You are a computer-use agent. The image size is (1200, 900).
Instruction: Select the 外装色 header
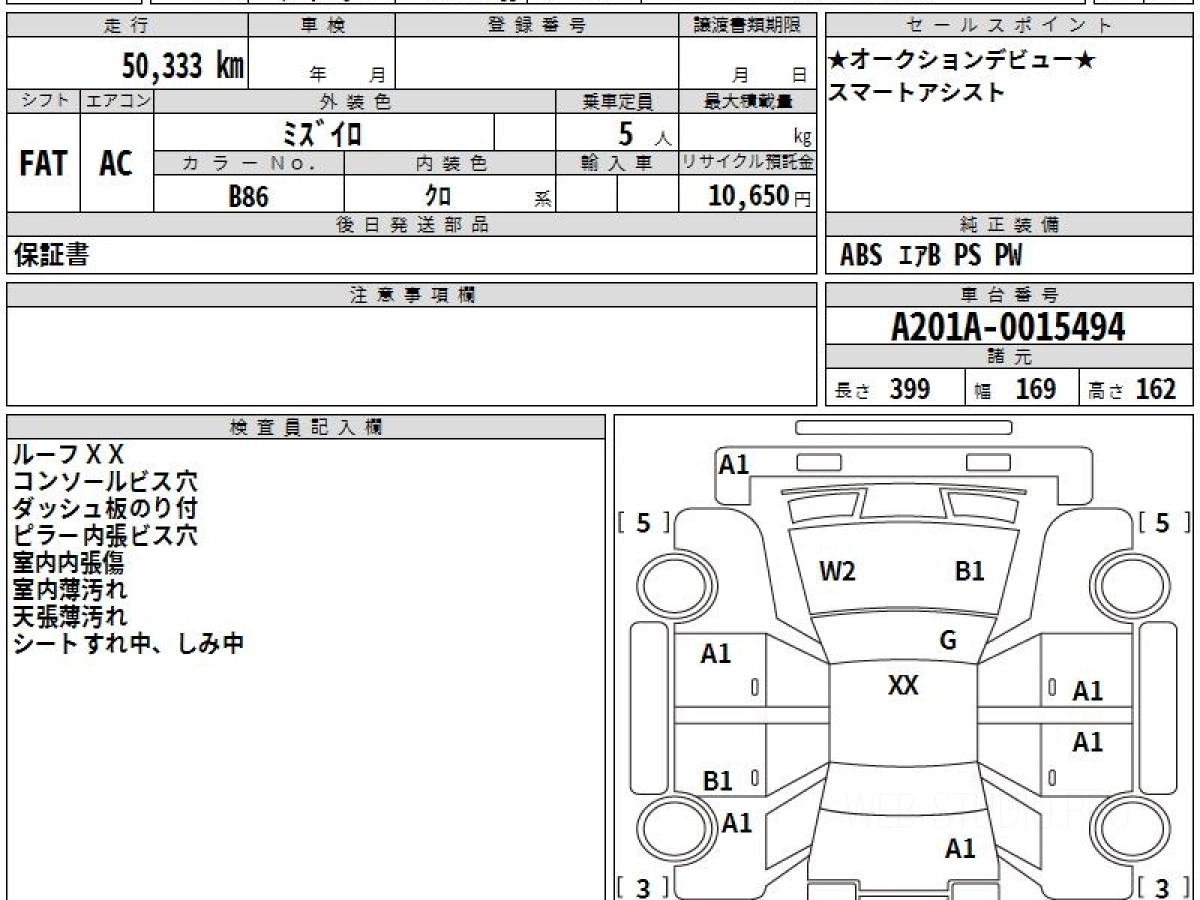(x=355, y=101)
